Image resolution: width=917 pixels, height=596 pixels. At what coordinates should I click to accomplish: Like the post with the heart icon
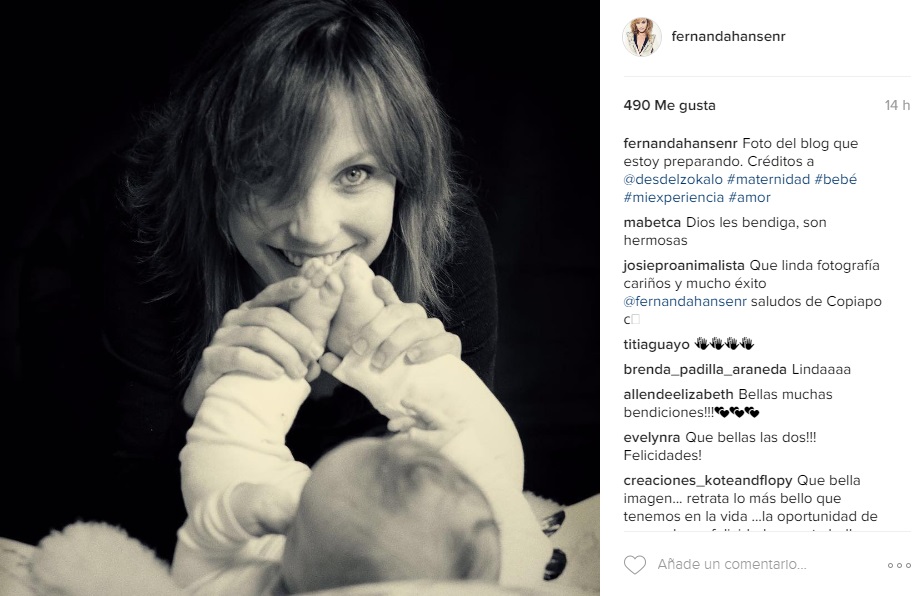(635, 564)
